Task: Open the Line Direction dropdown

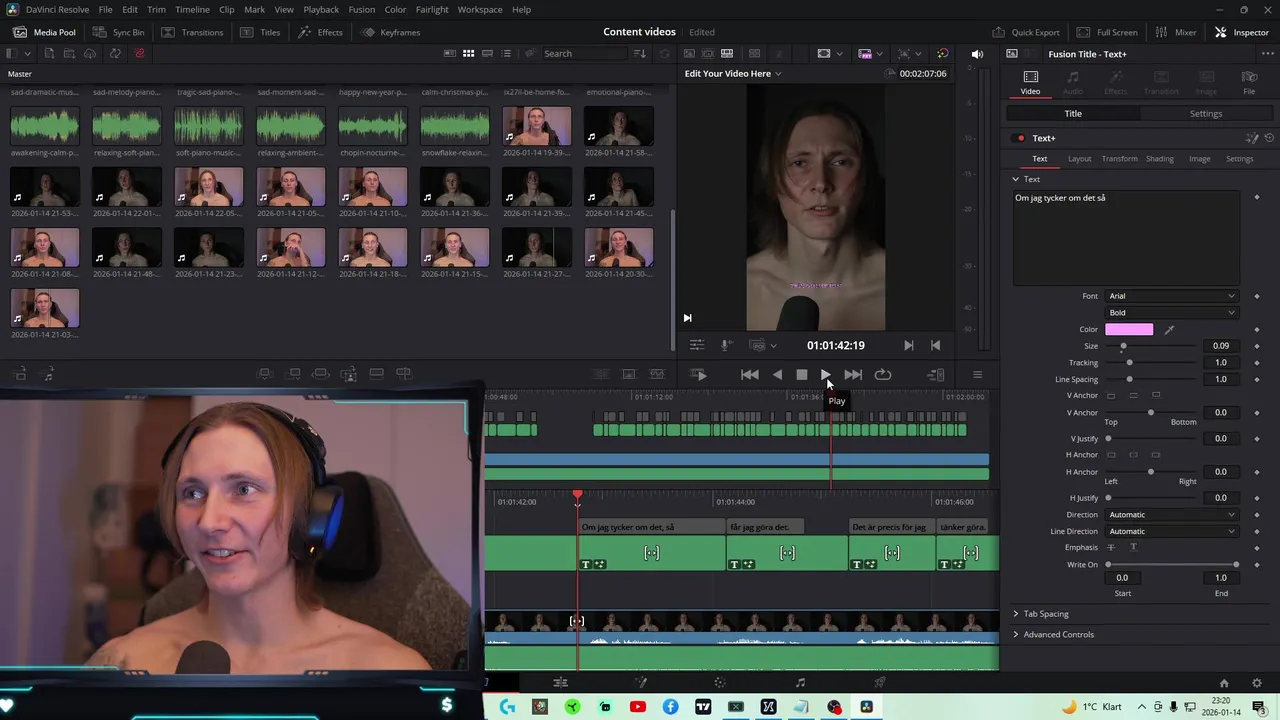Action: click(1171, 531)
